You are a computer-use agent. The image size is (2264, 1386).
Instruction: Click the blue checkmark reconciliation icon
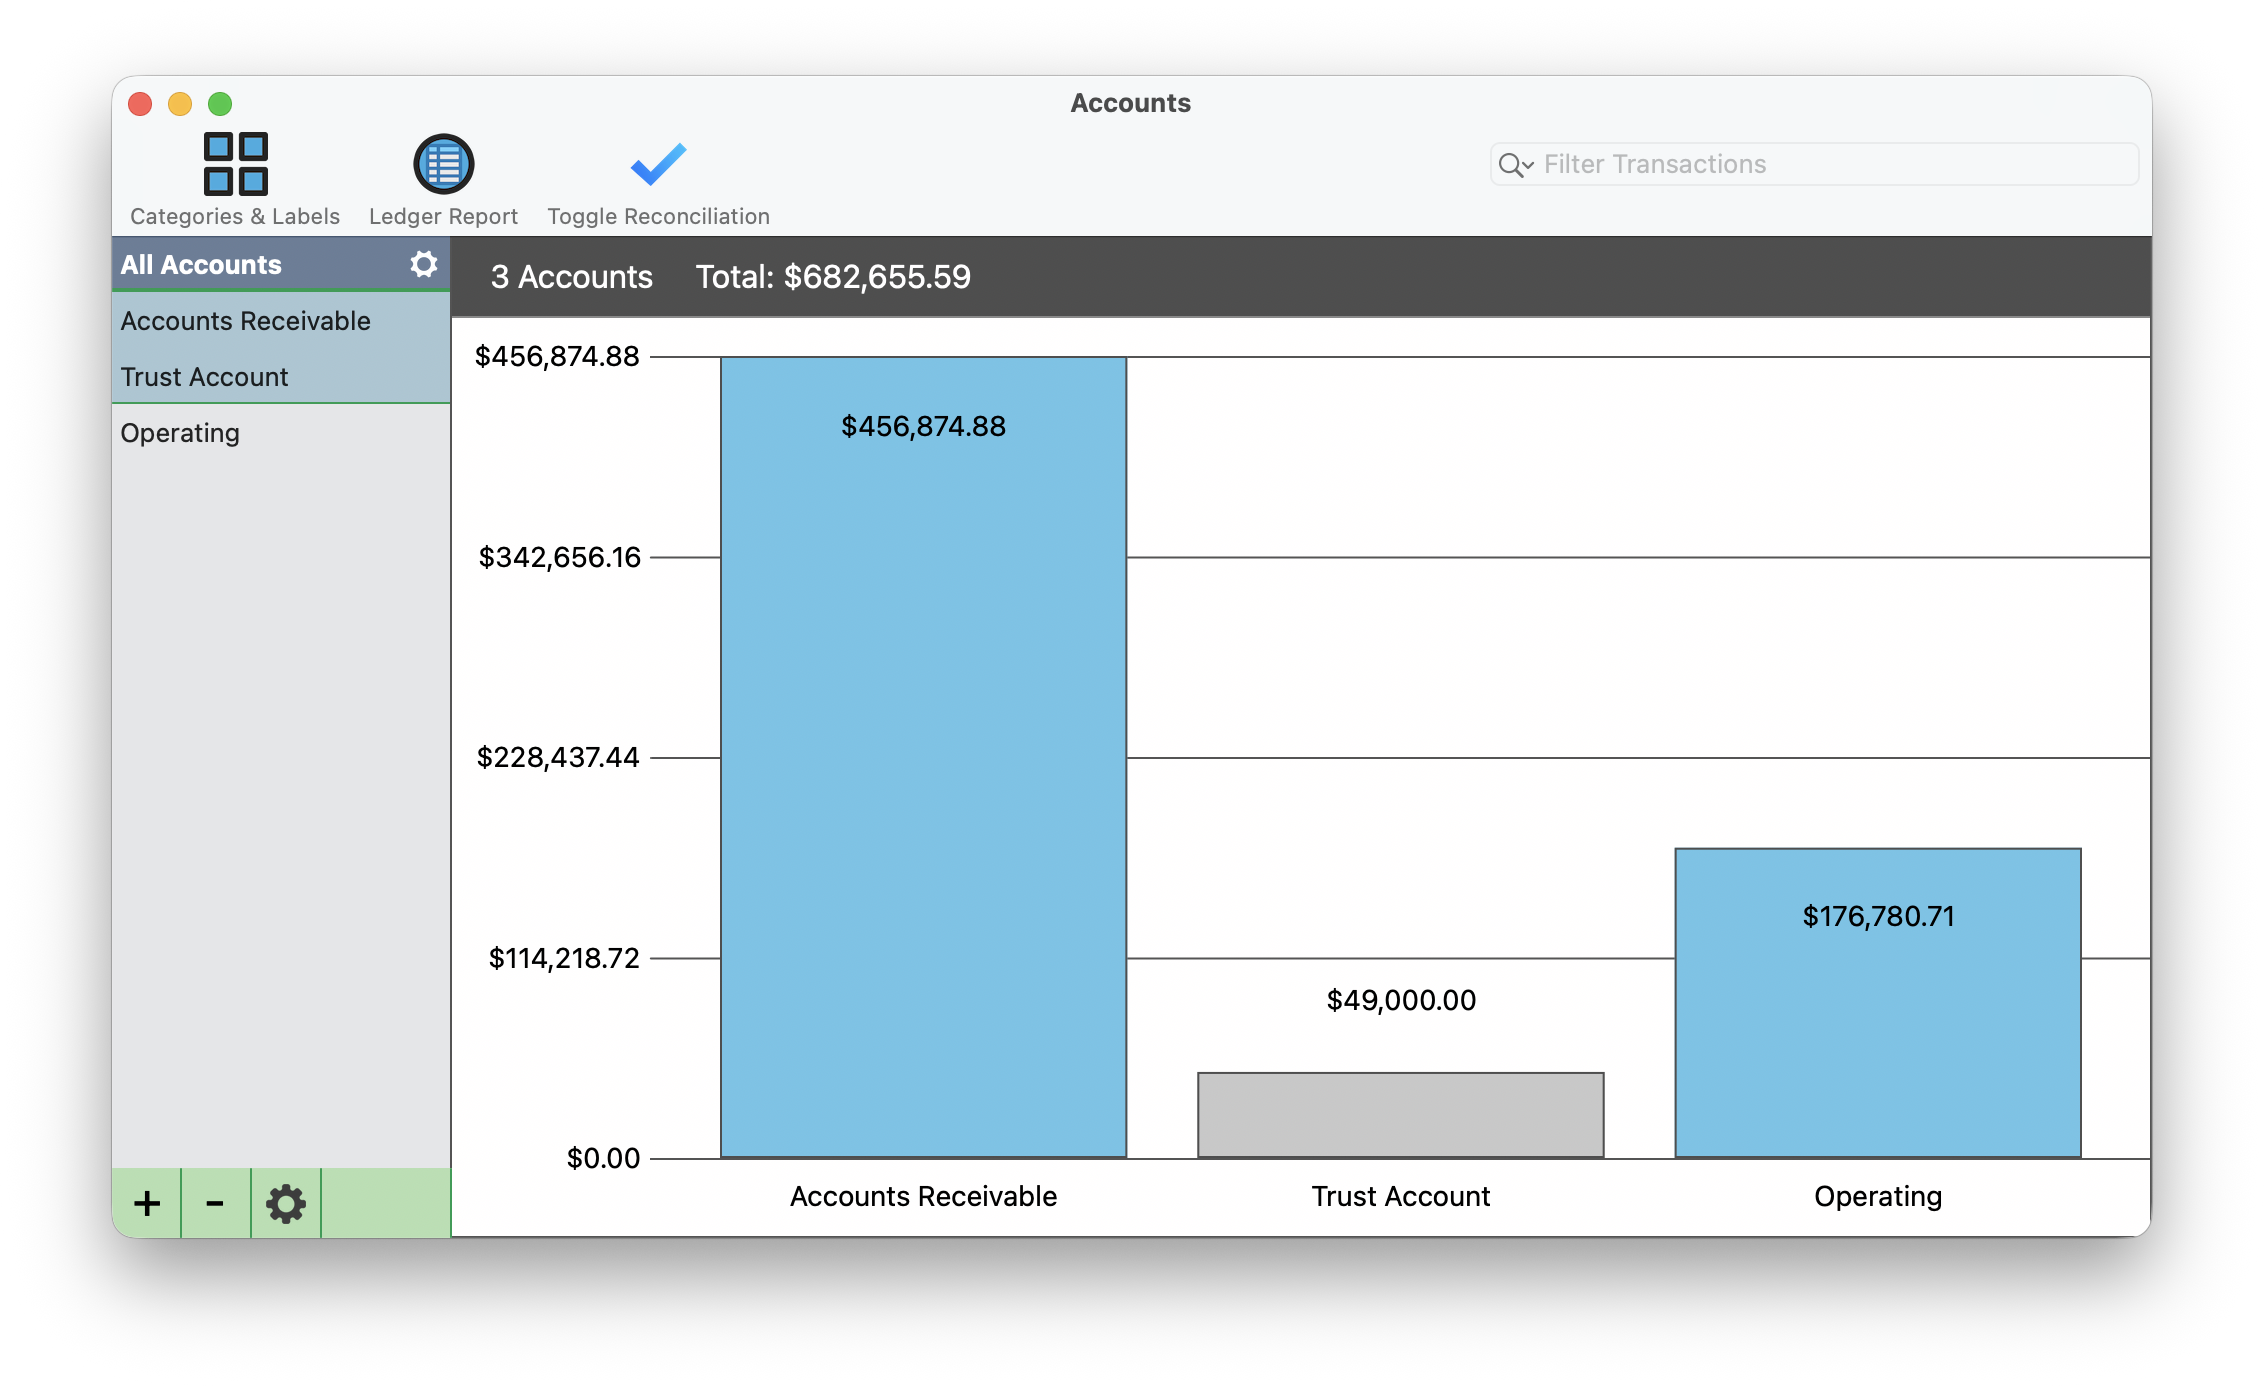tap(657, 163)
